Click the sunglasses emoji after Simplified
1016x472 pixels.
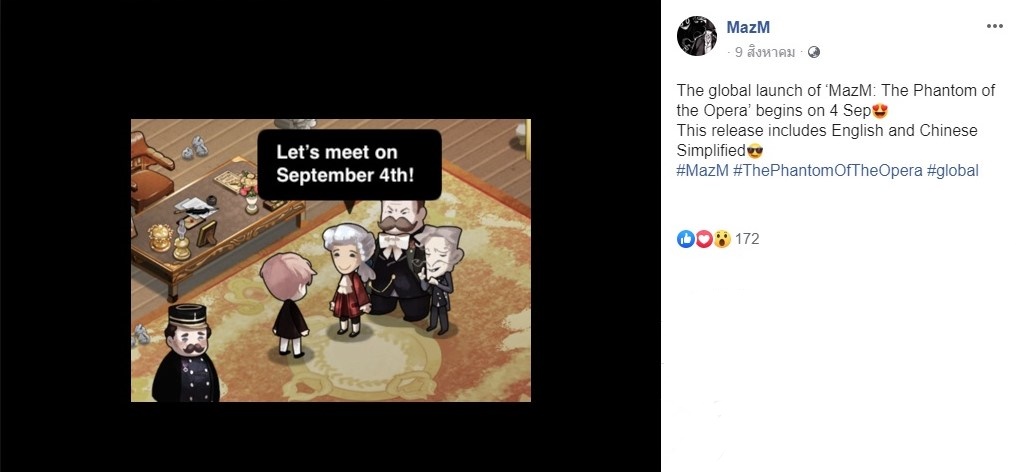[x=754, y=152]
